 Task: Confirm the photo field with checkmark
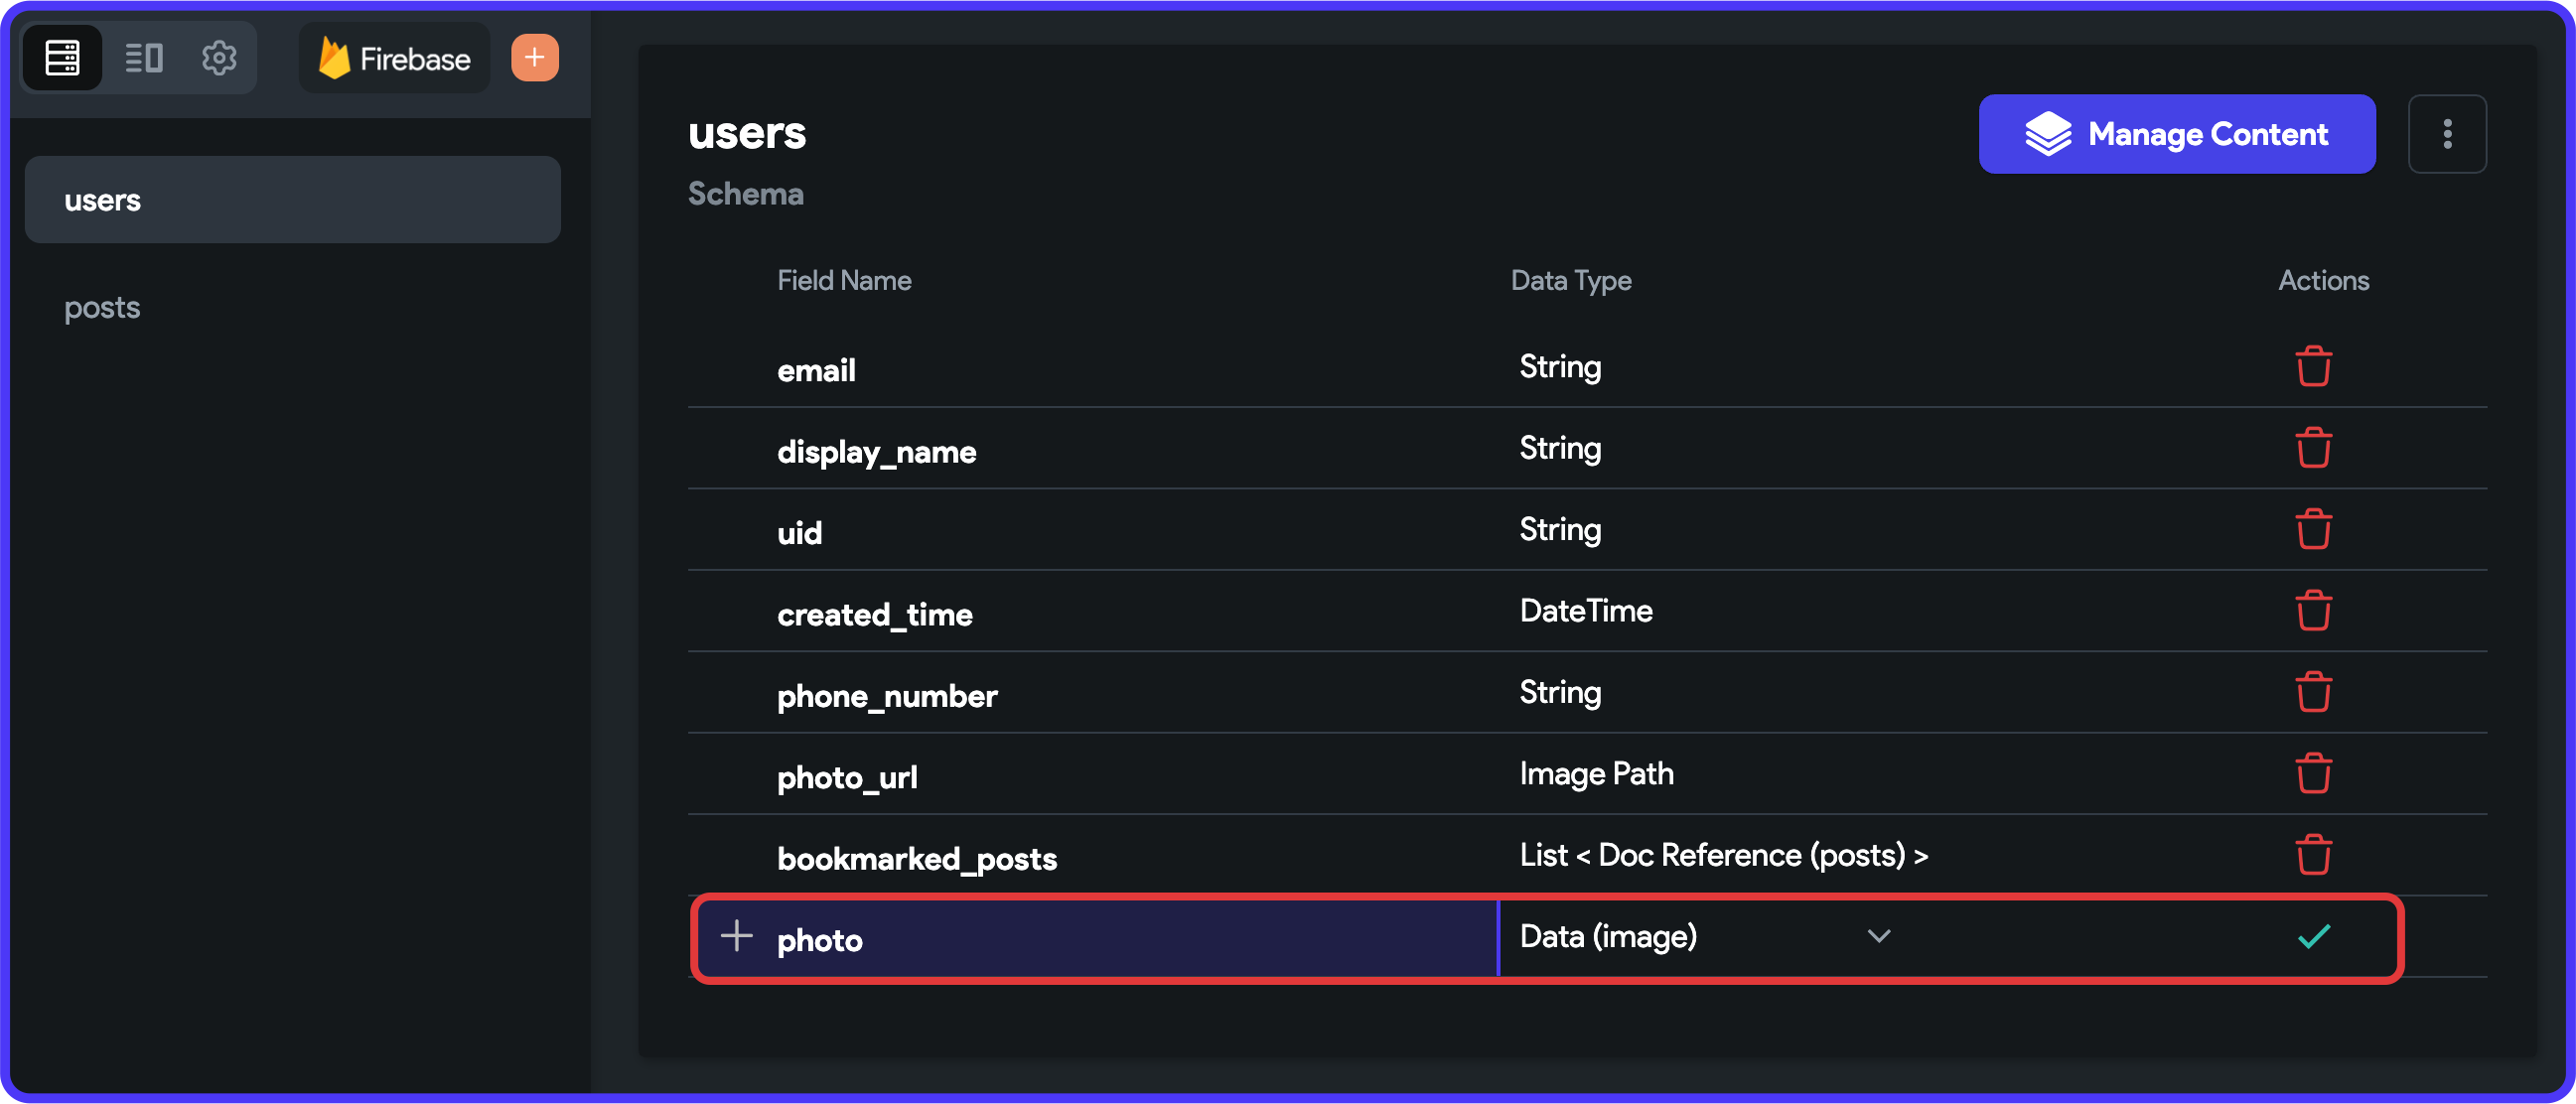point(2313,937)
